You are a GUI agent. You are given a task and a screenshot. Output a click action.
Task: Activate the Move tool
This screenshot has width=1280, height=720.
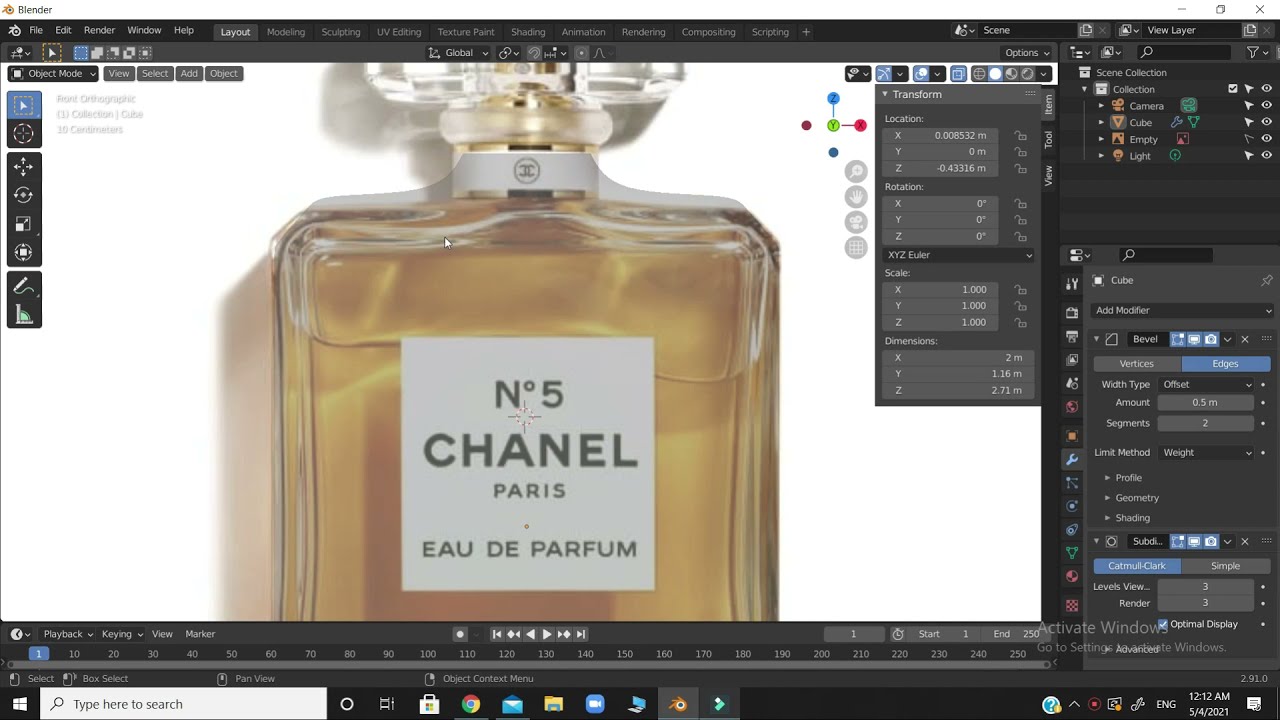[24, 167]
